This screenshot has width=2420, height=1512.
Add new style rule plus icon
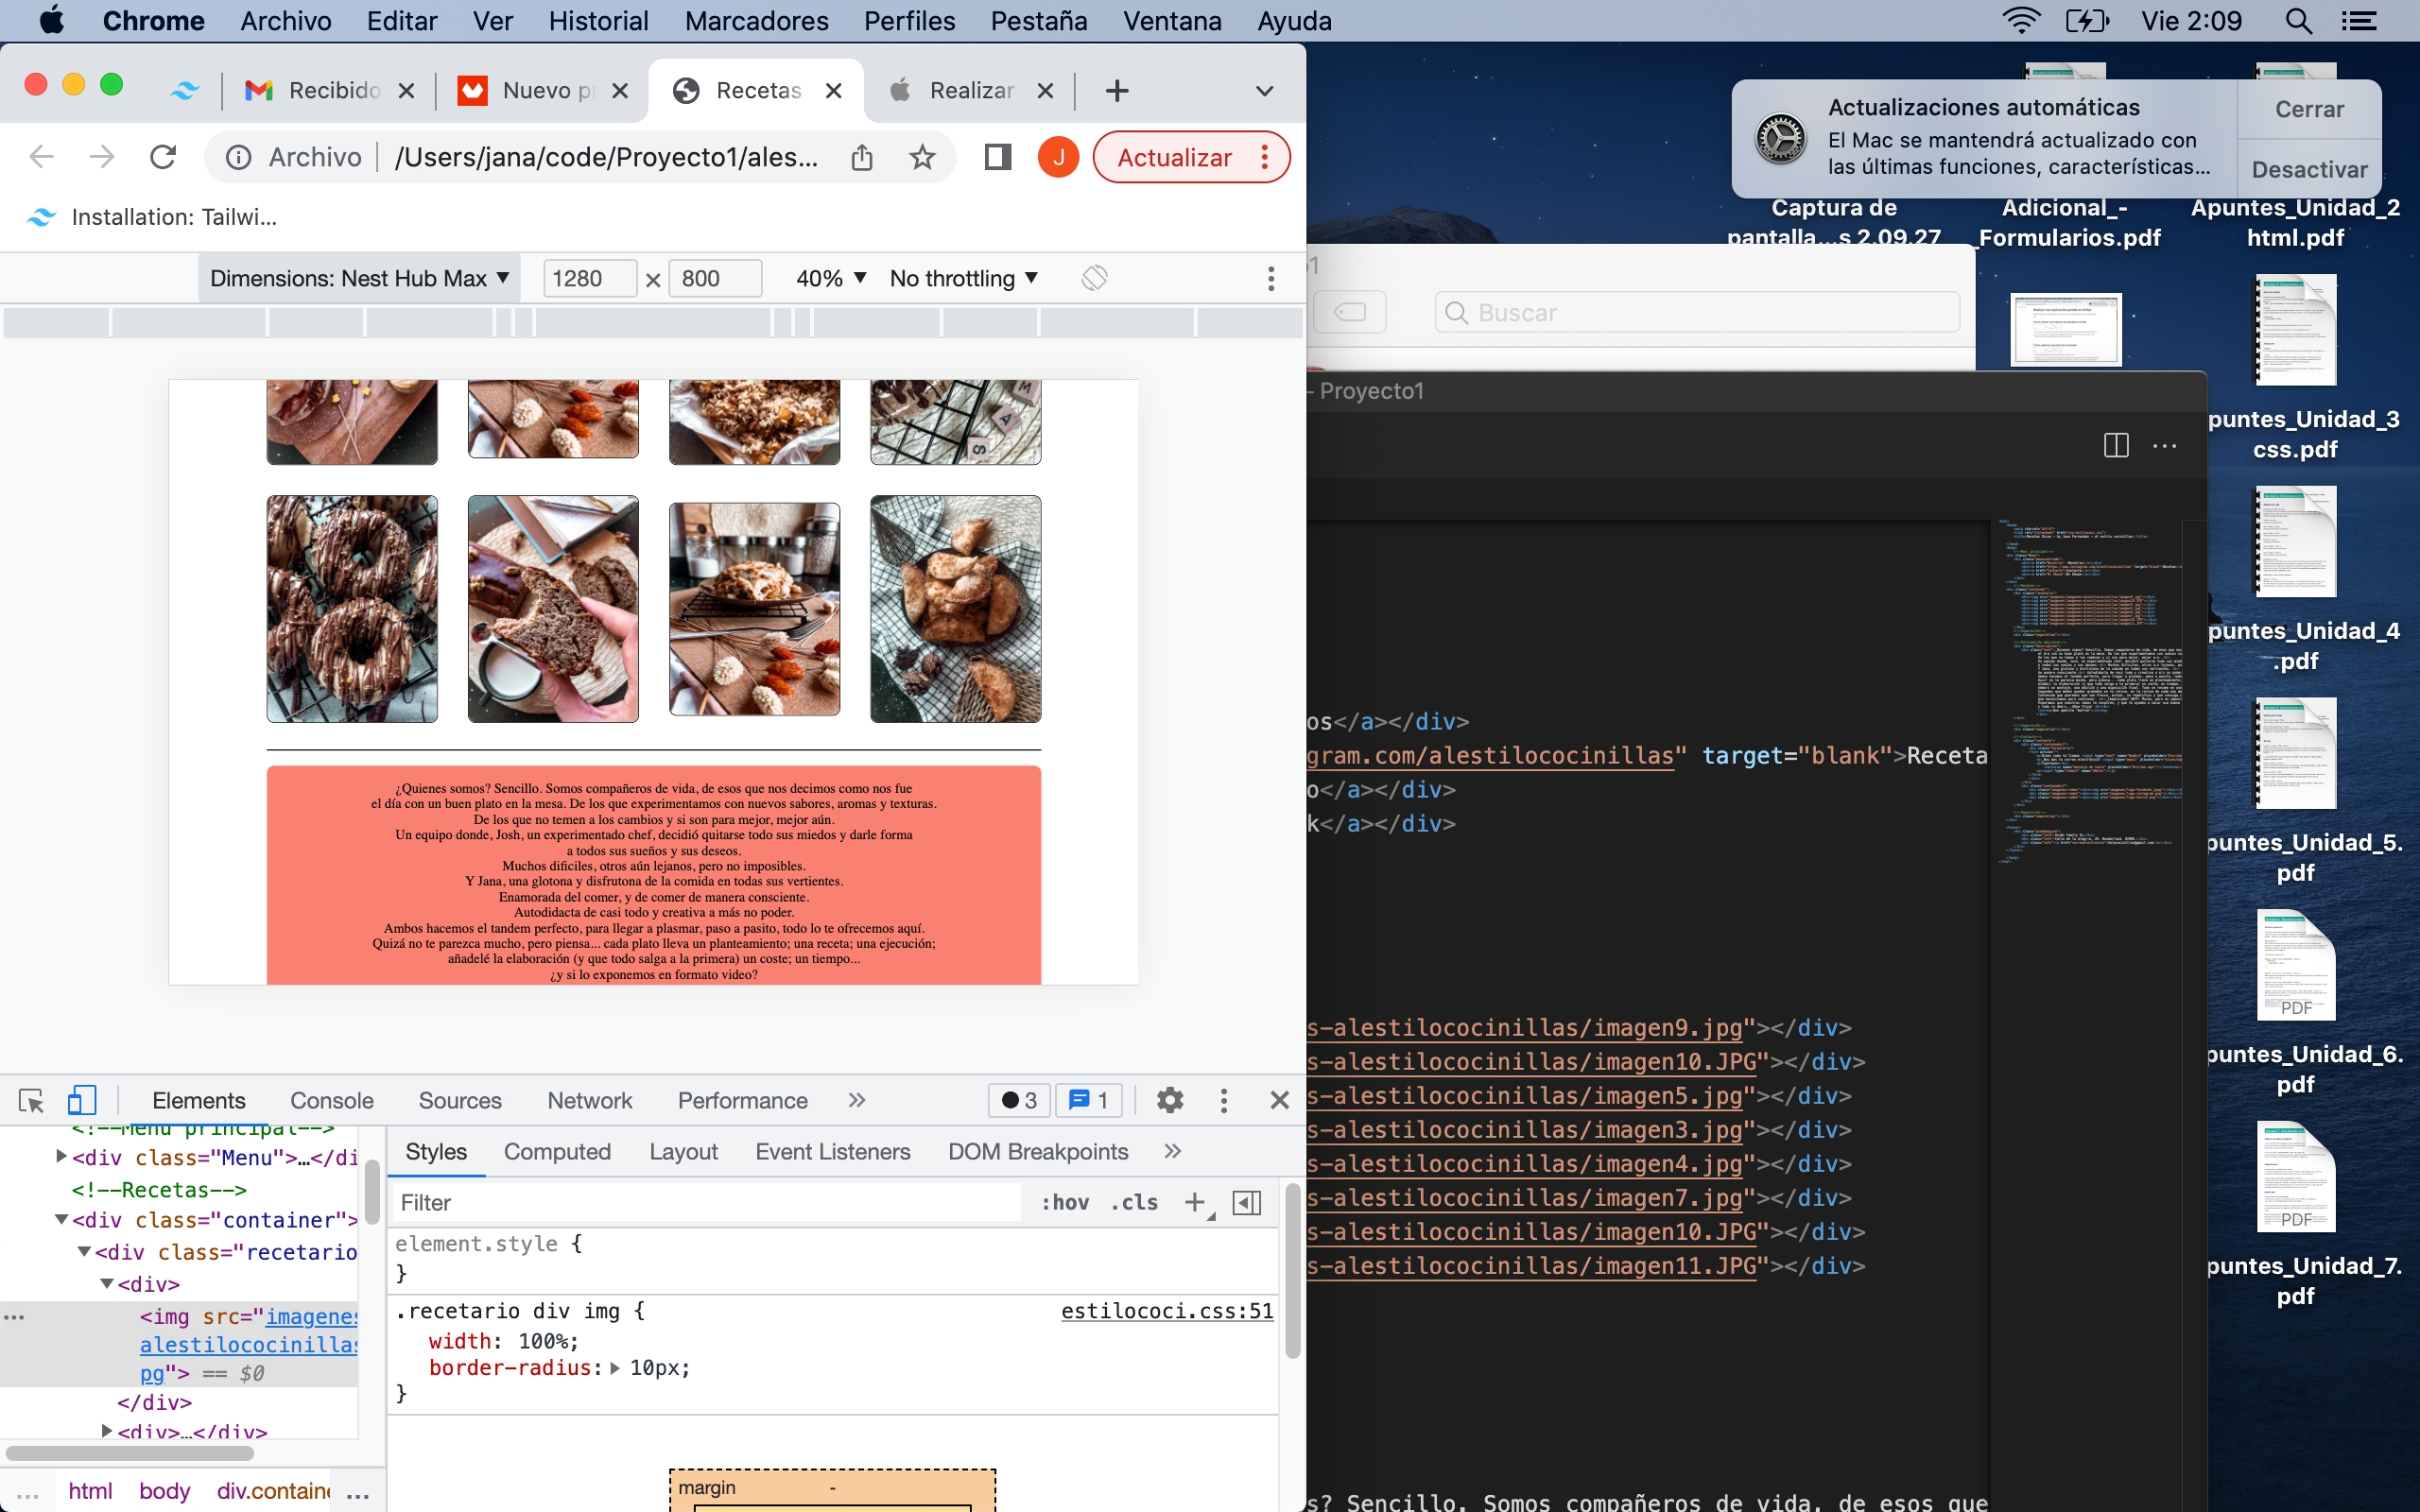1195,1202
